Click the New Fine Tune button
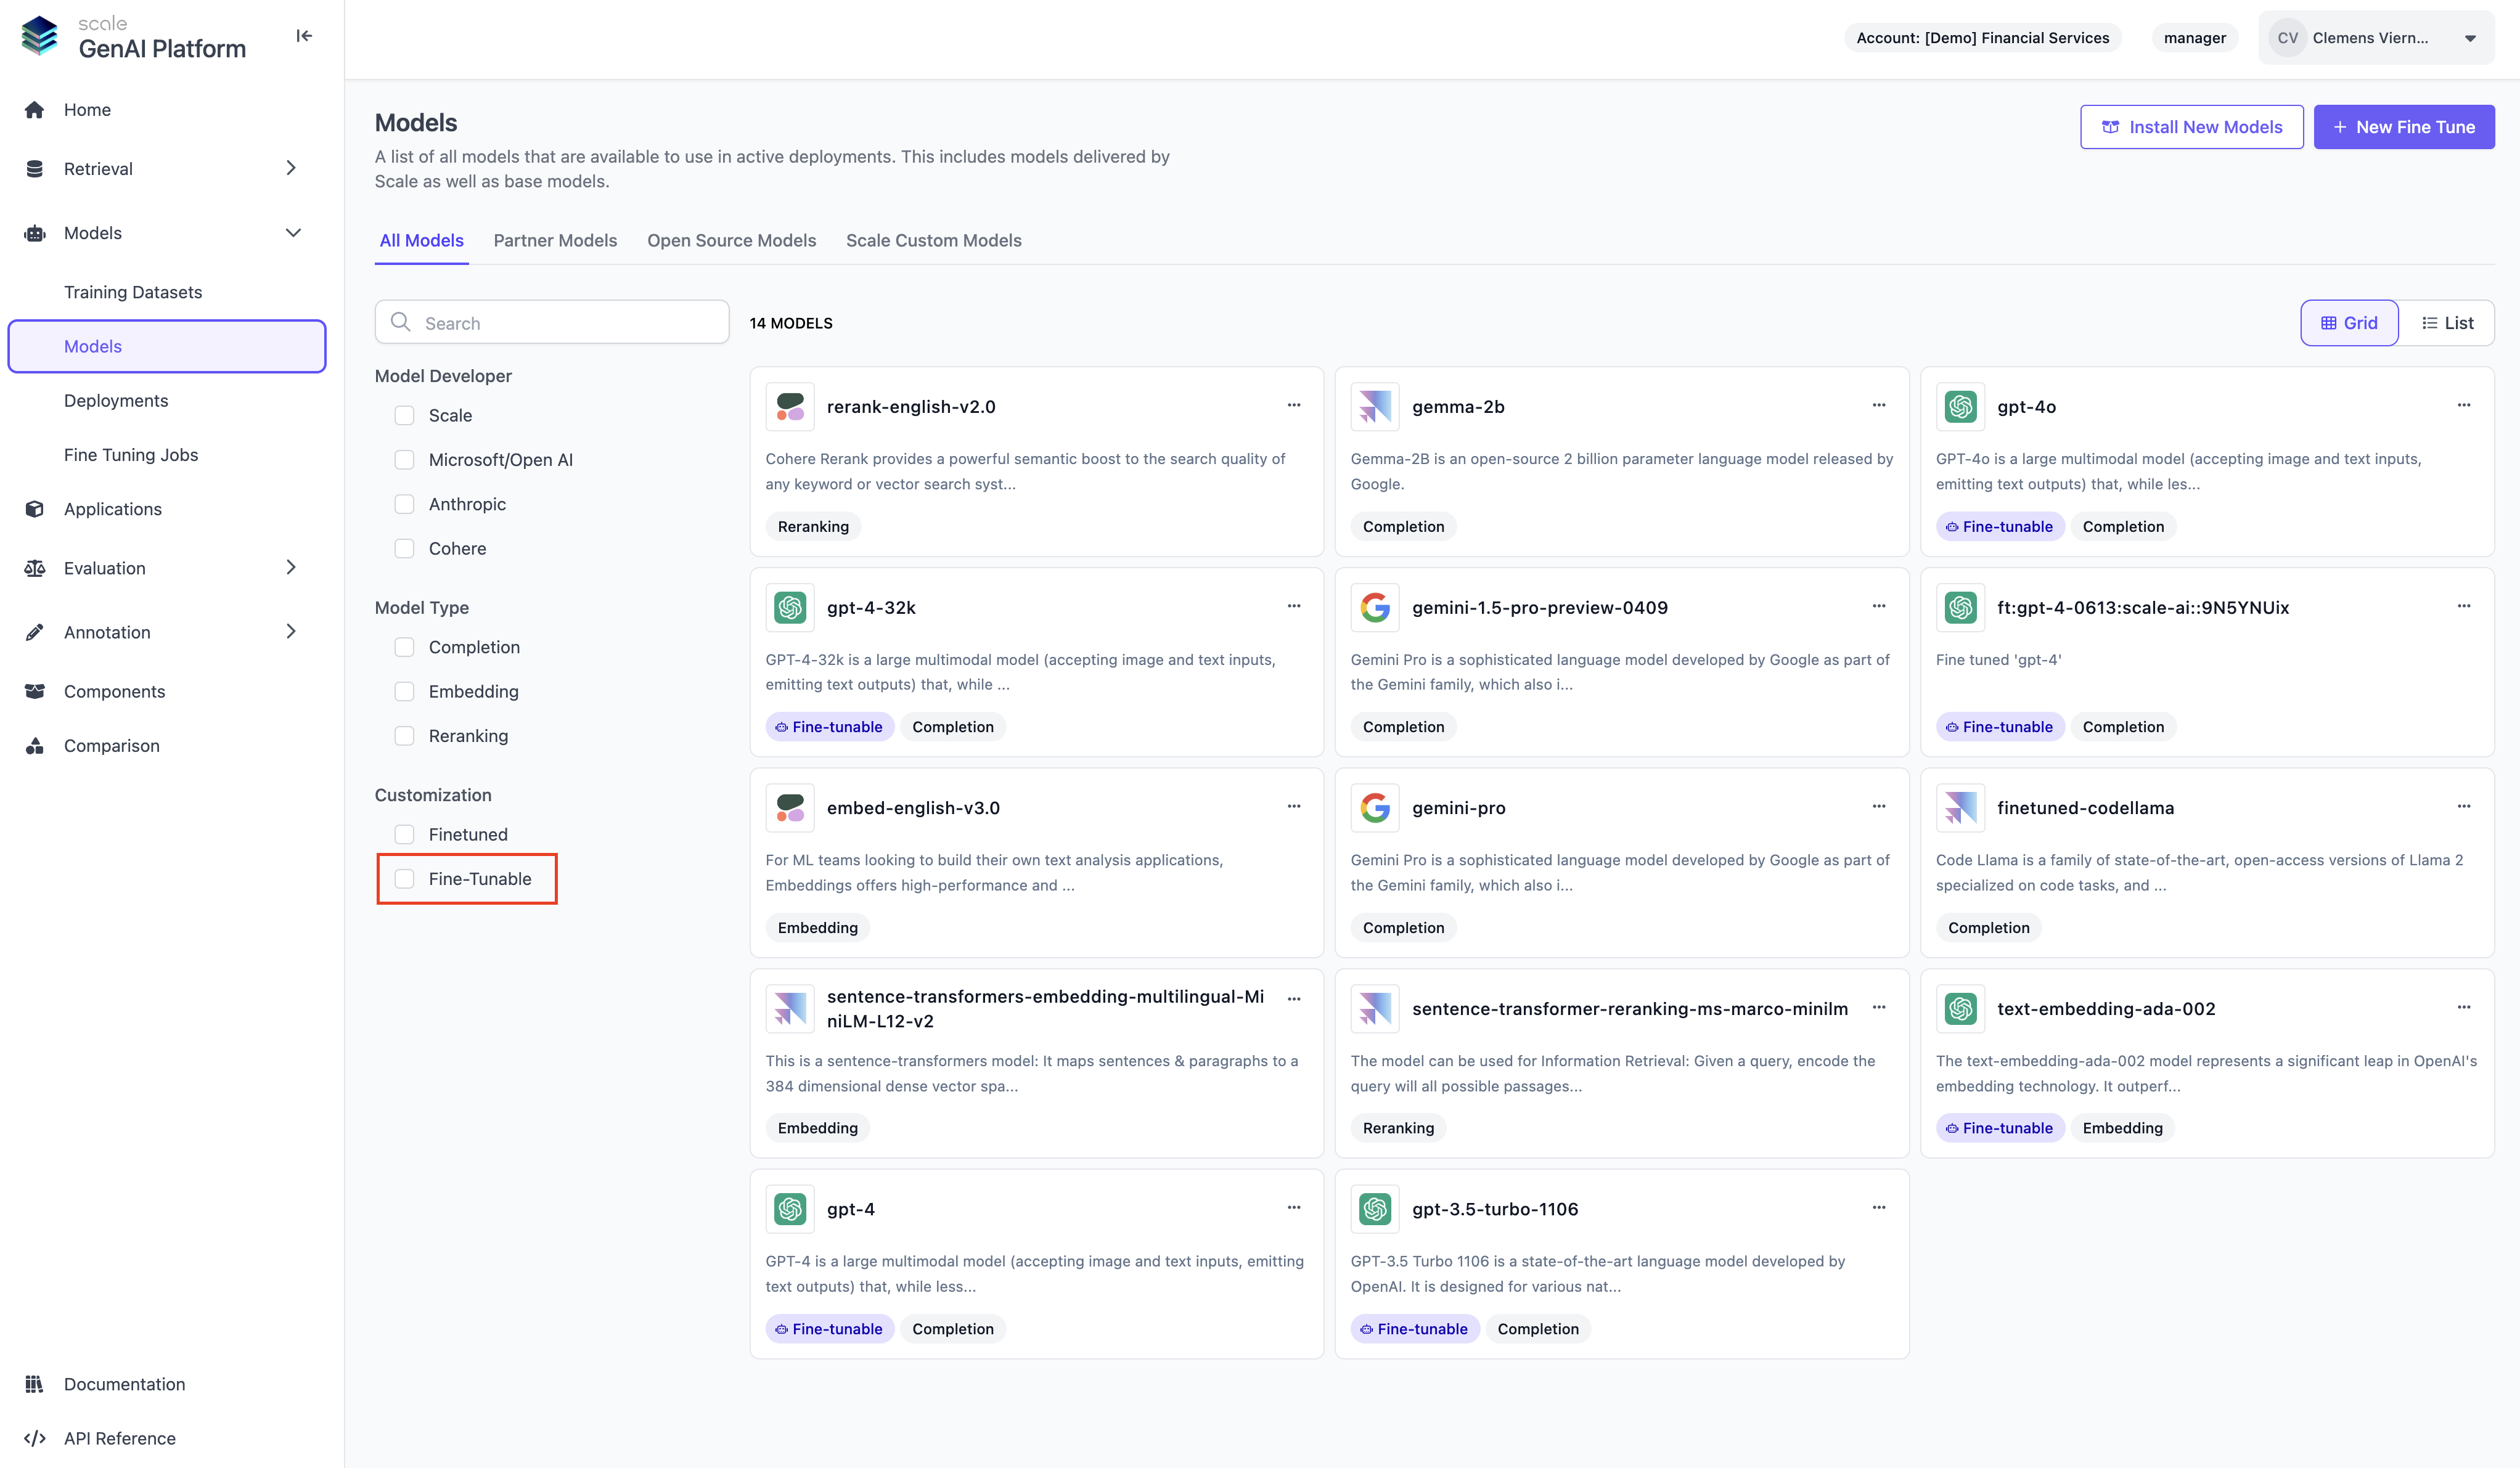2520x1468 pixels. (2403, 127)
